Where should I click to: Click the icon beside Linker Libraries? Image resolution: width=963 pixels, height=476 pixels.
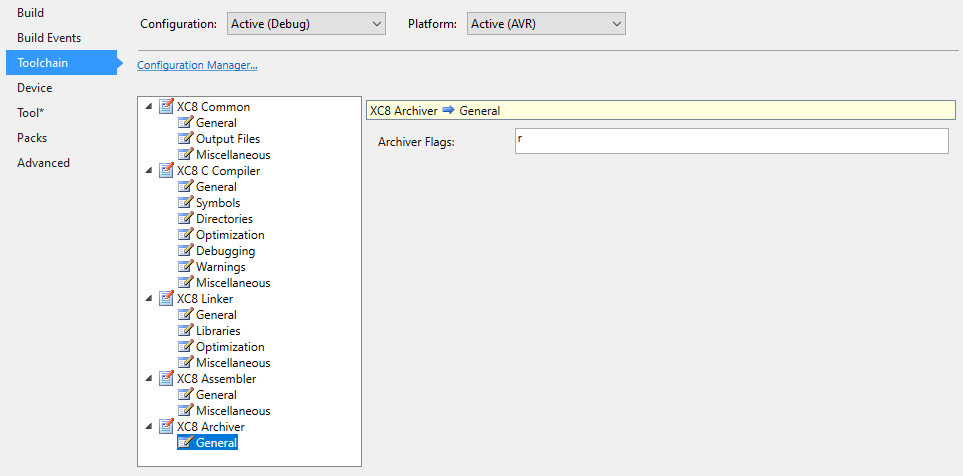185,330
